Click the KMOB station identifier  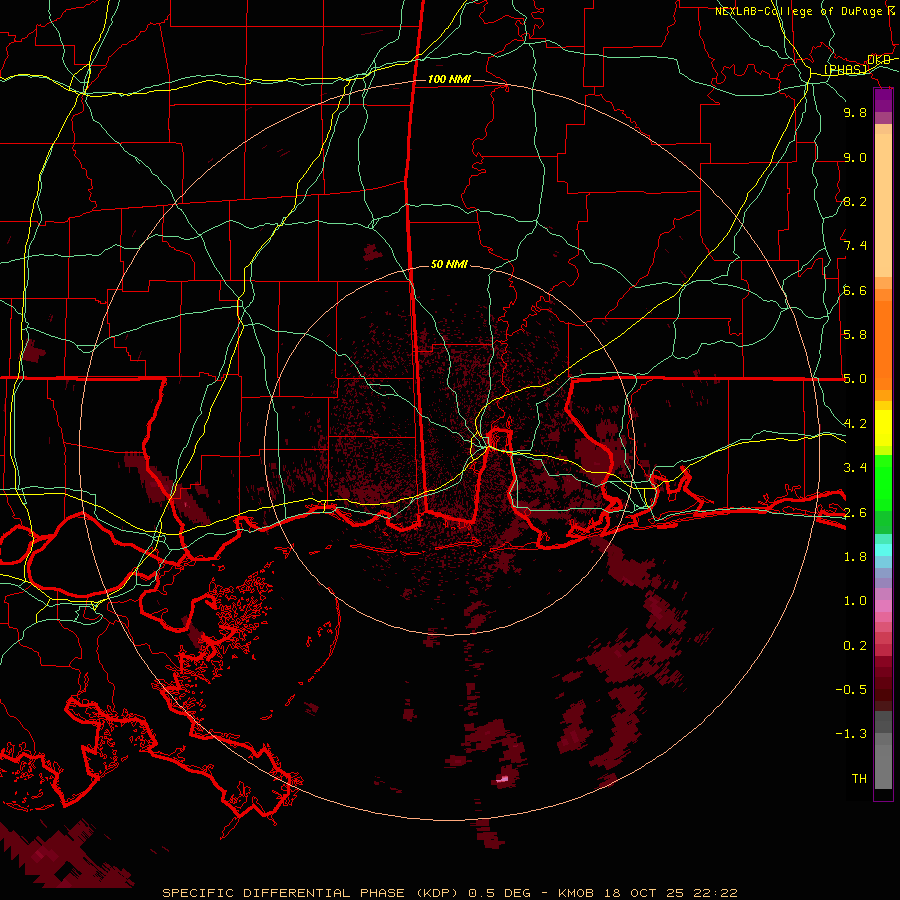575,893
